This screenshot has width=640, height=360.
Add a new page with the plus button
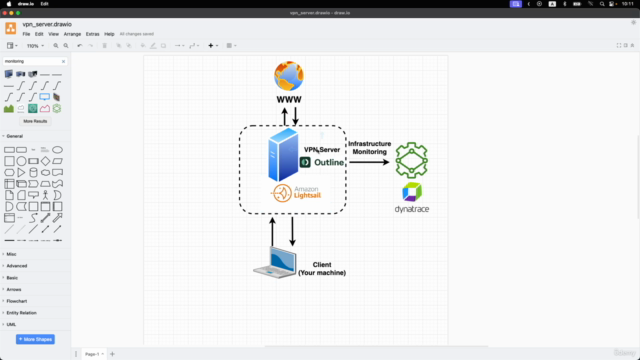(x=112, y=354)
